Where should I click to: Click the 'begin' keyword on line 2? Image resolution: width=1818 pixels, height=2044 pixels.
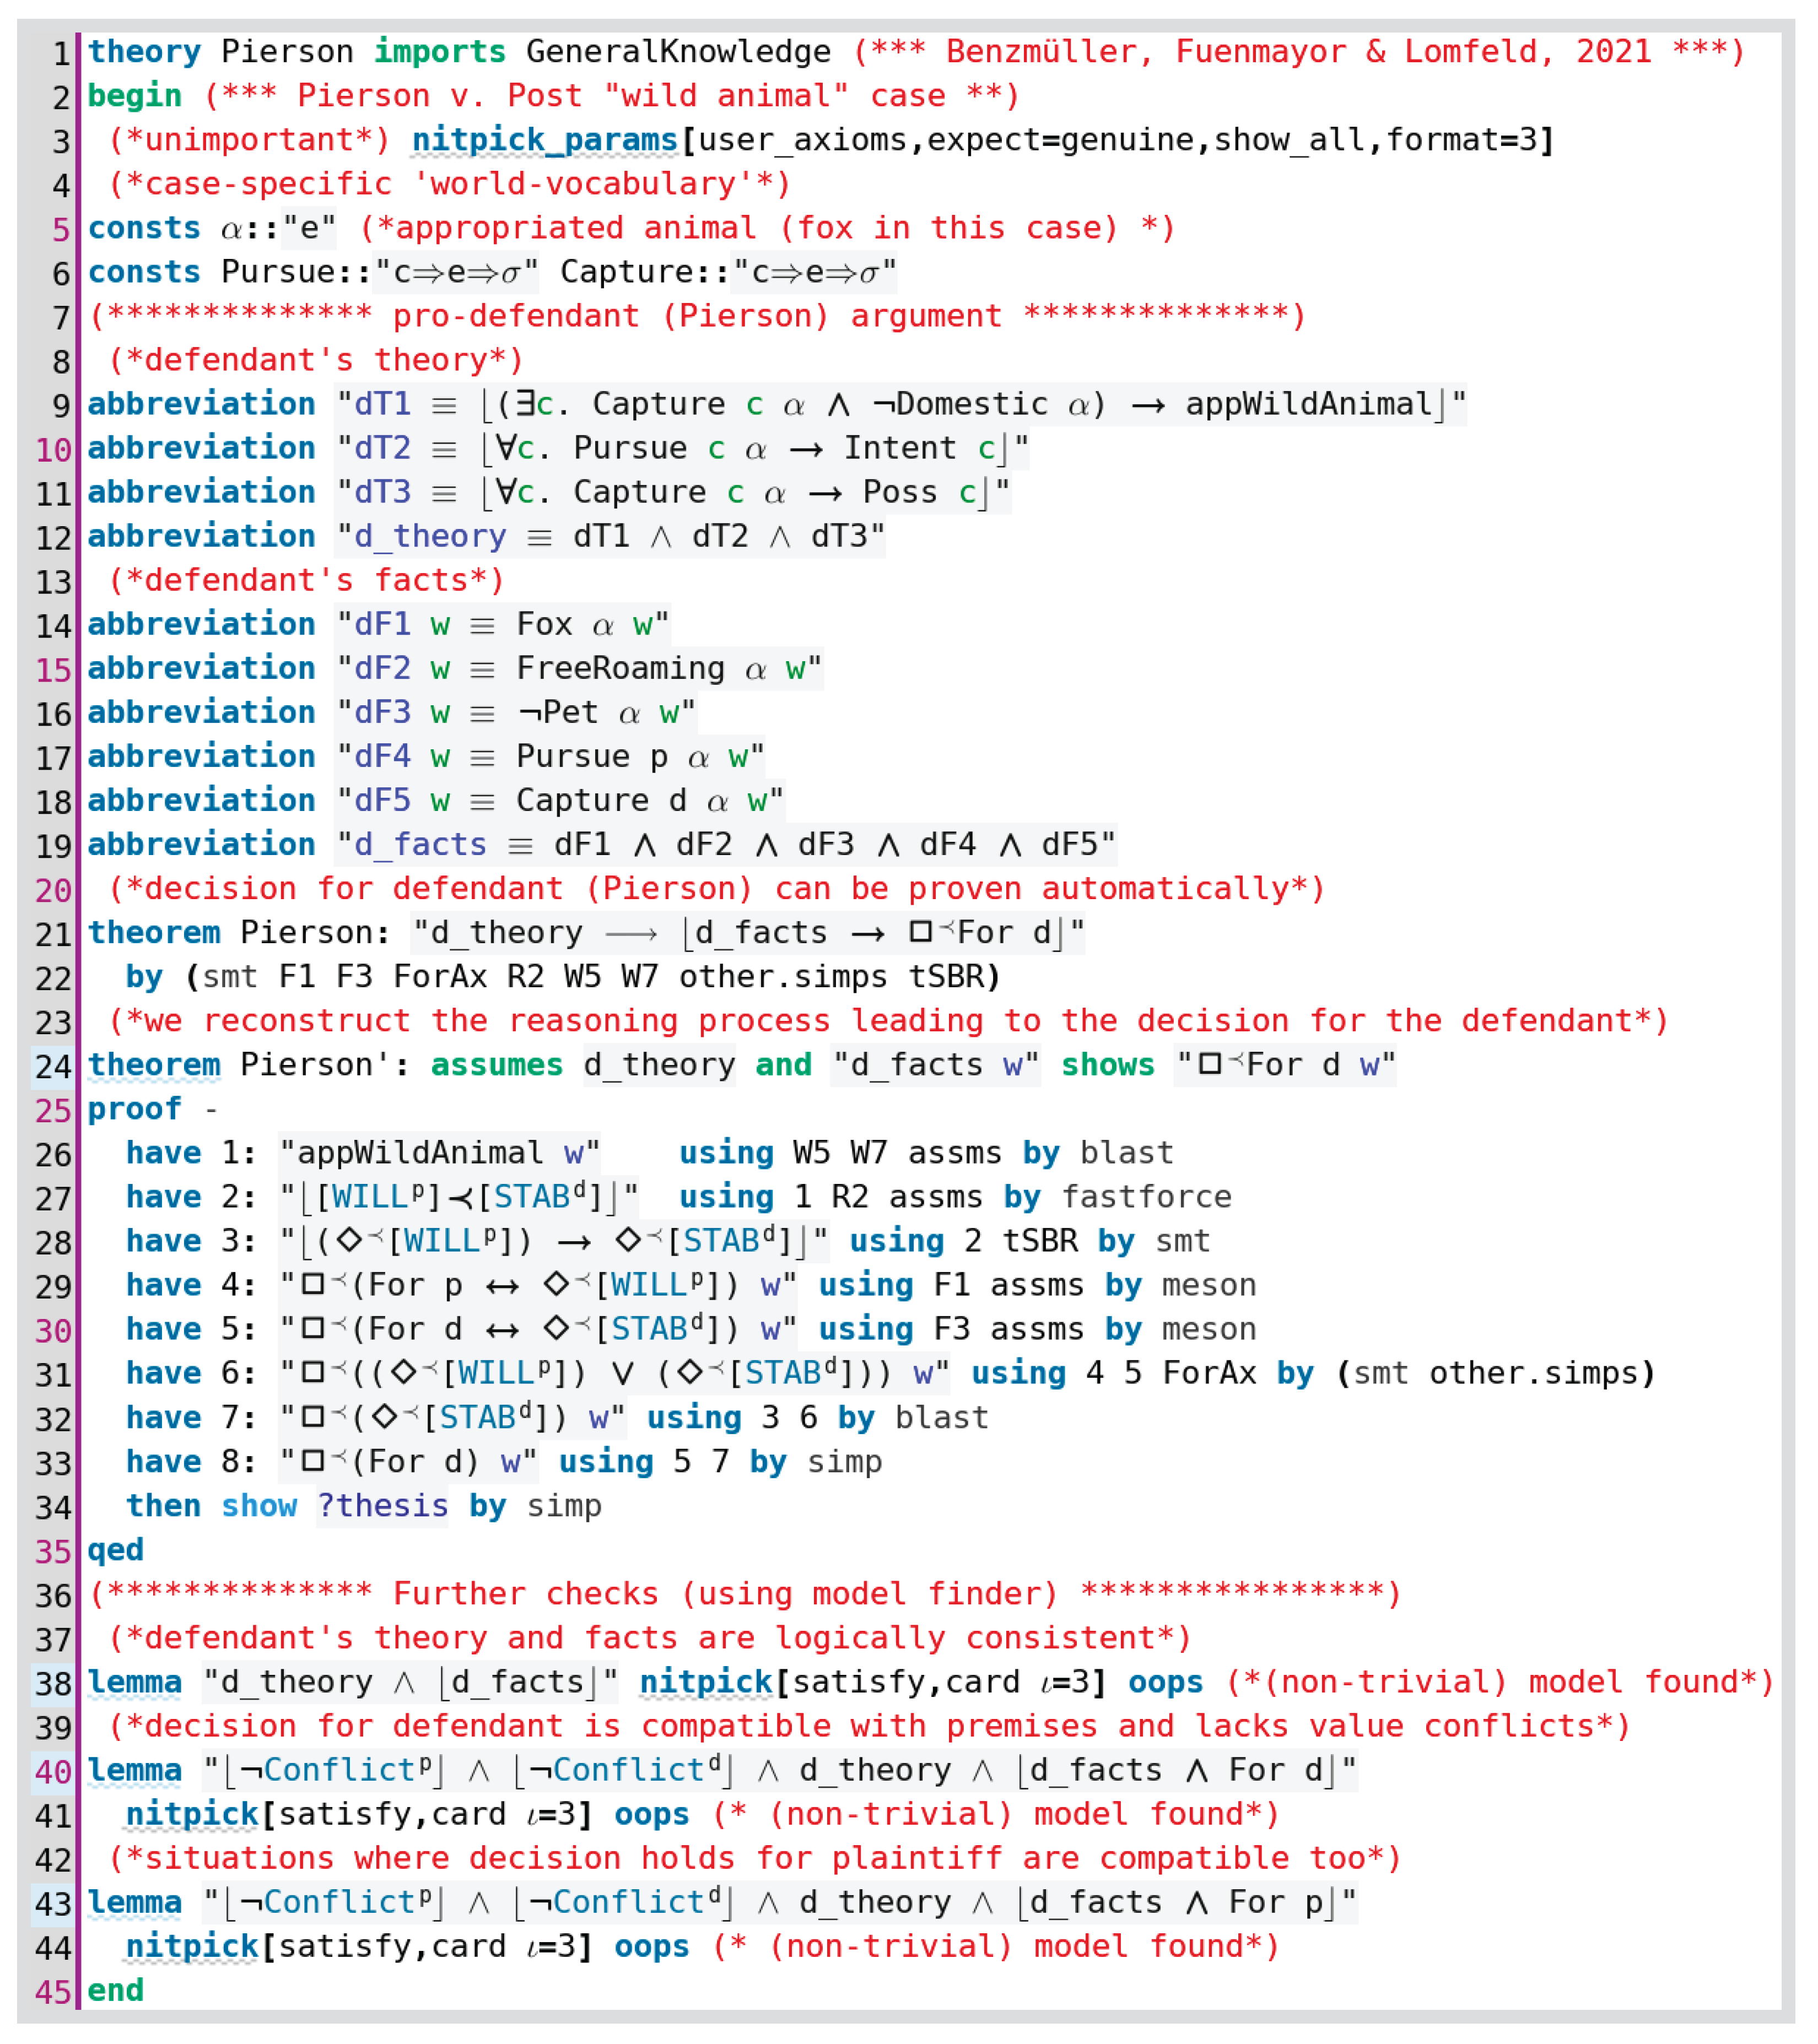(x=134, y=96)
